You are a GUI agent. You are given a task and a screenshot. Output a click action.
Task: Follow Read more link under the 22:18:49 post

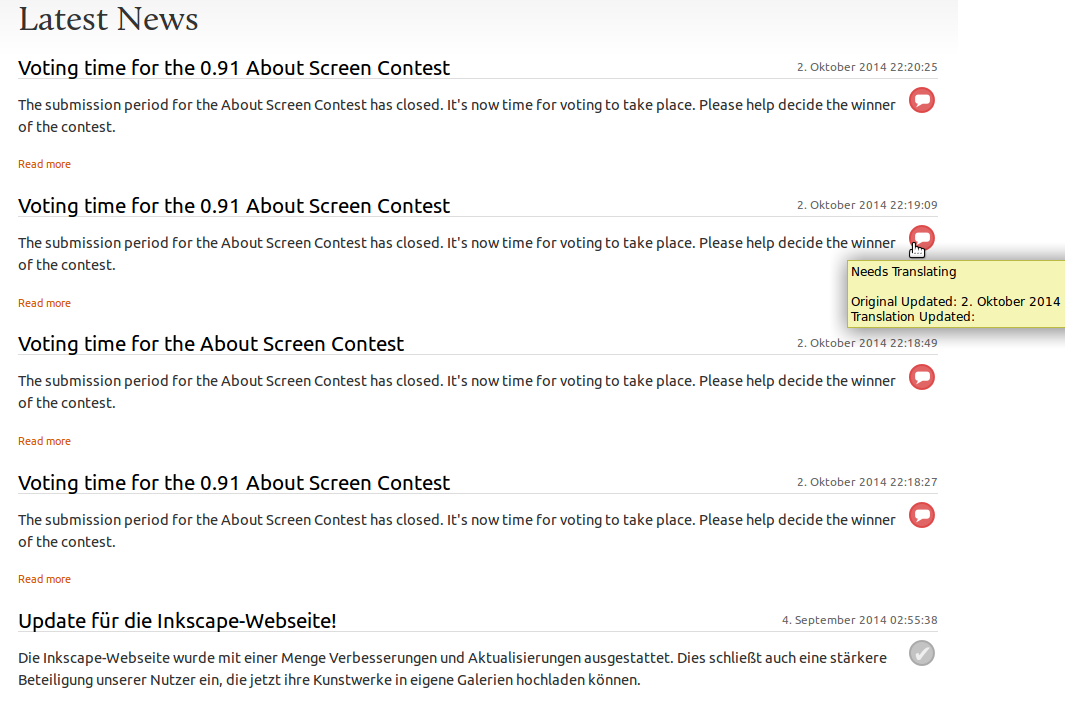click(x=44, y=441)
